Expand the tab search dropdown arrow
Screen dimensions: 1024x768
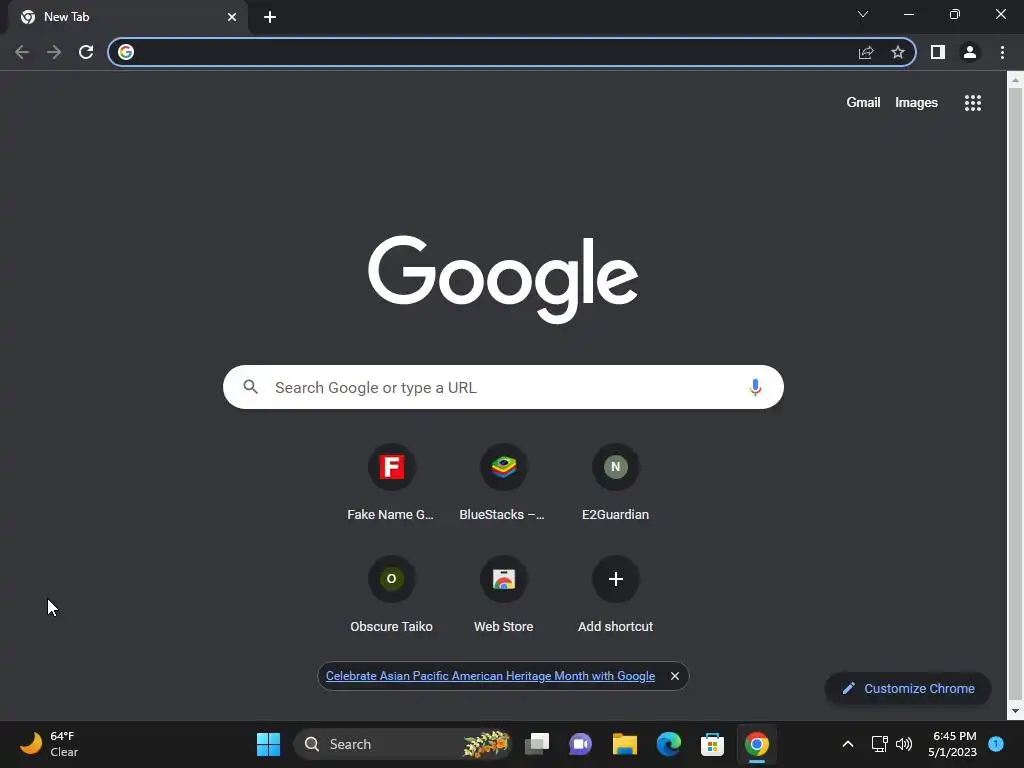click(863, 14)
